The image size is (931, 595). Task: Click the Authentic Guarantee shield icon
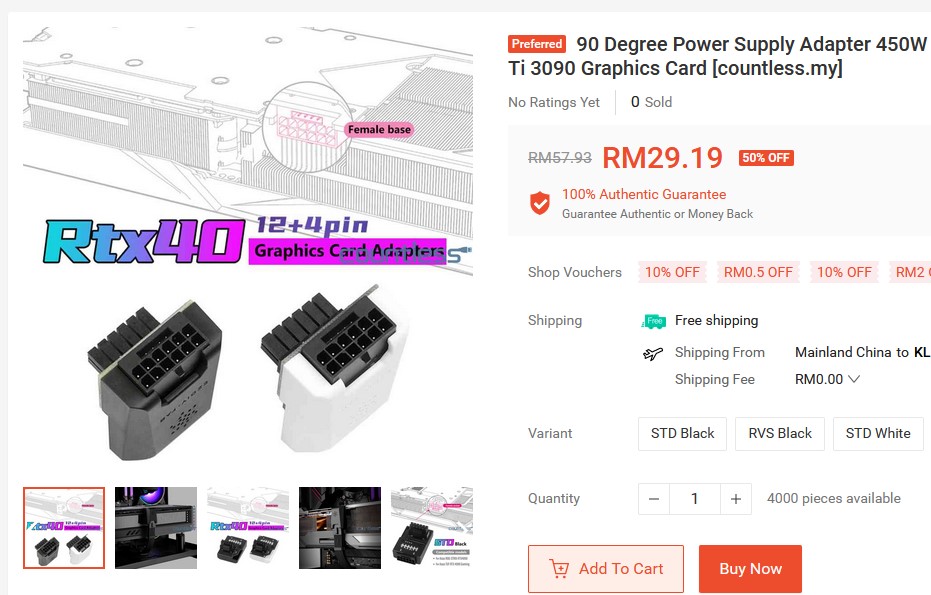(540, 203)
